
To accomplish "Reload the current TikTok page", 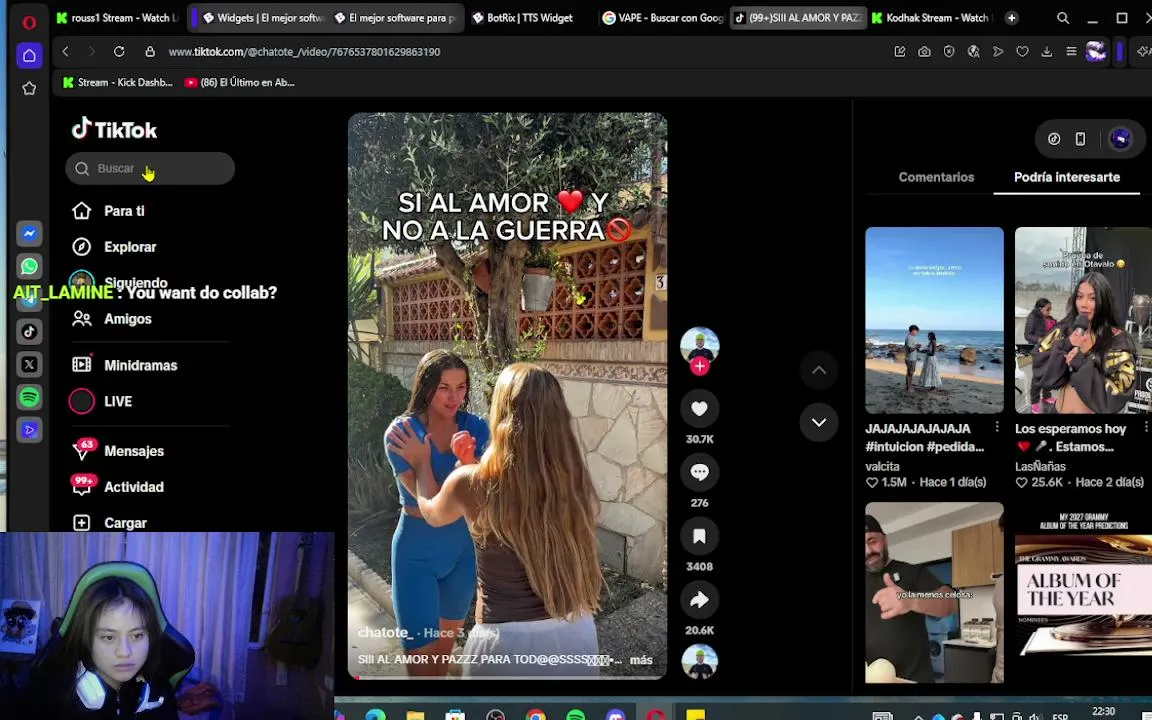I will [119, 51].
